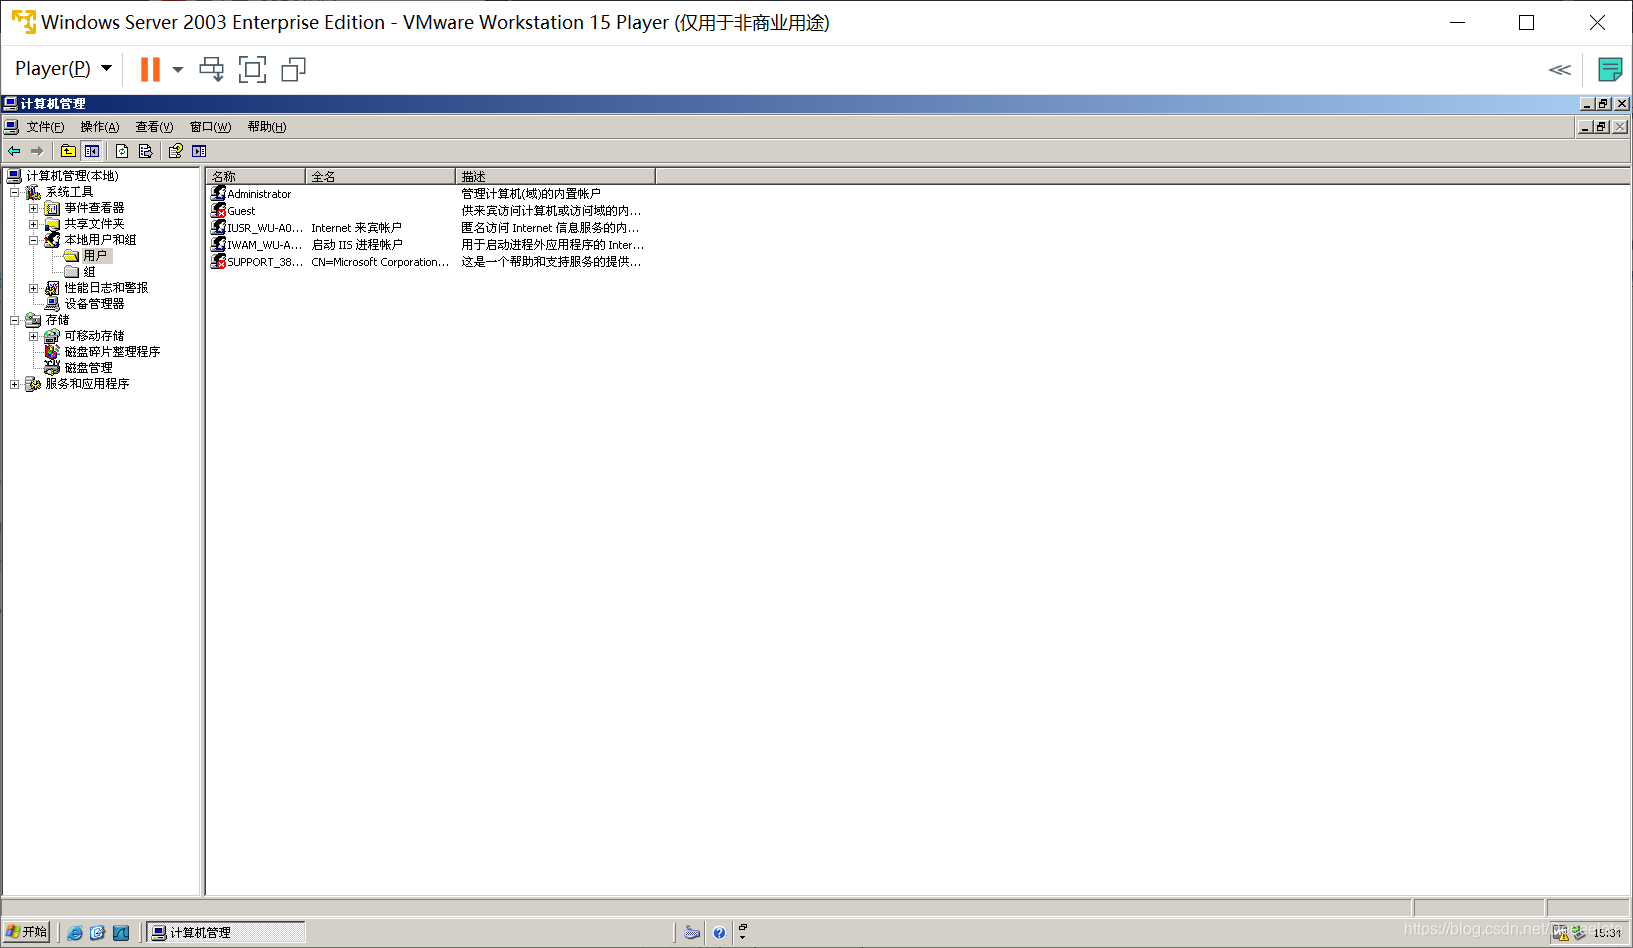Expand the 事件查看器 node
Screen dimensions: 1633x948
pos(33,208)
